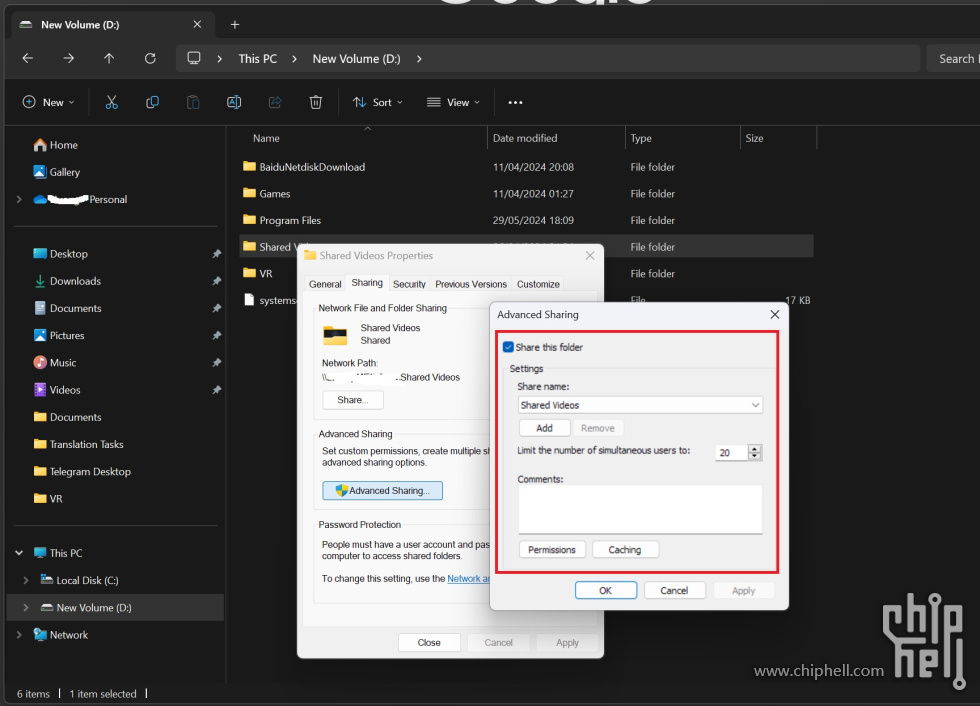
Task: Refresh the New Volume (D:) folder view
Action: [x=150, y=58]
